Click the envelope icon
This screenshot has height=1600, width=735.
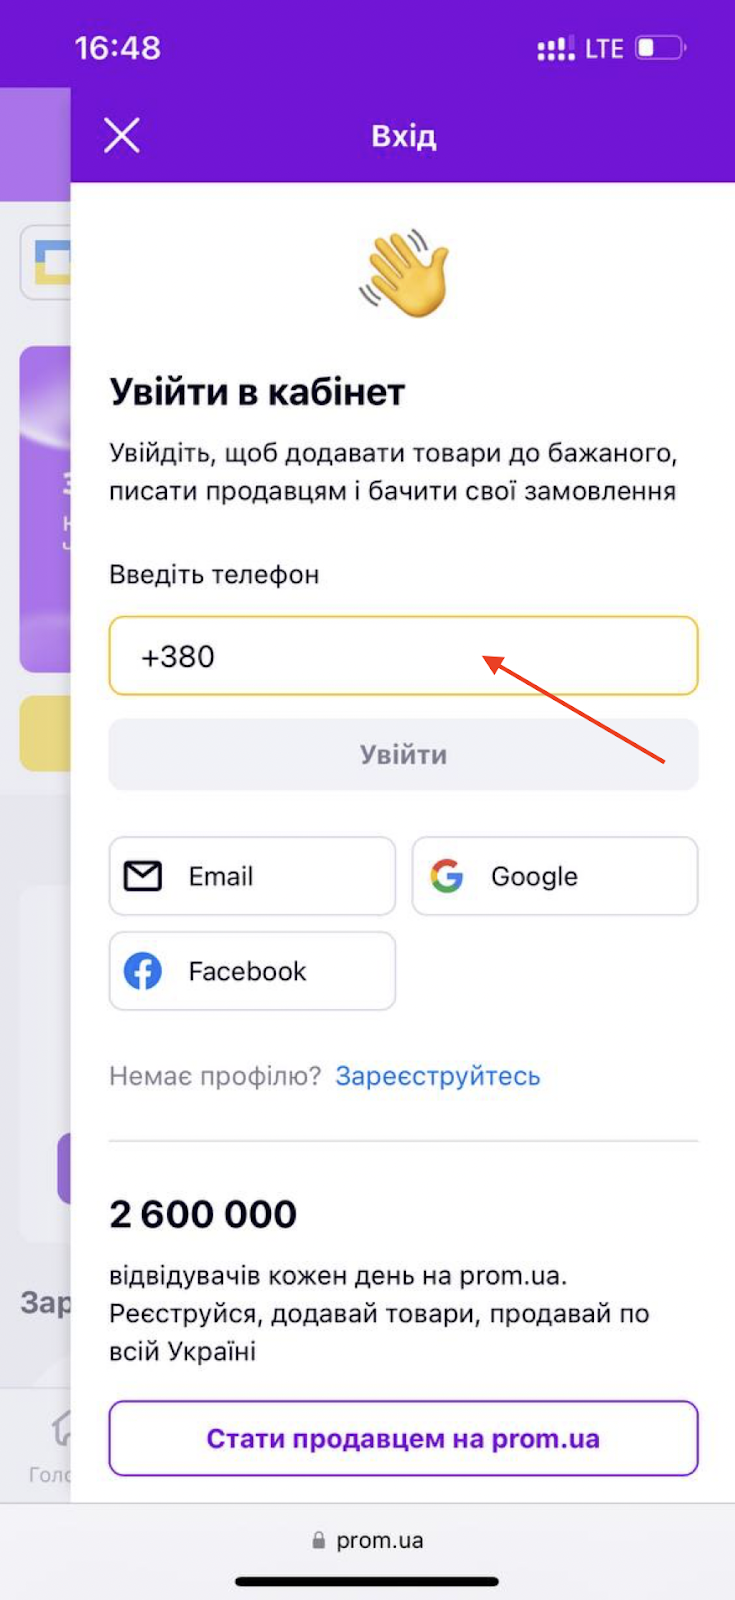point(143,876)
